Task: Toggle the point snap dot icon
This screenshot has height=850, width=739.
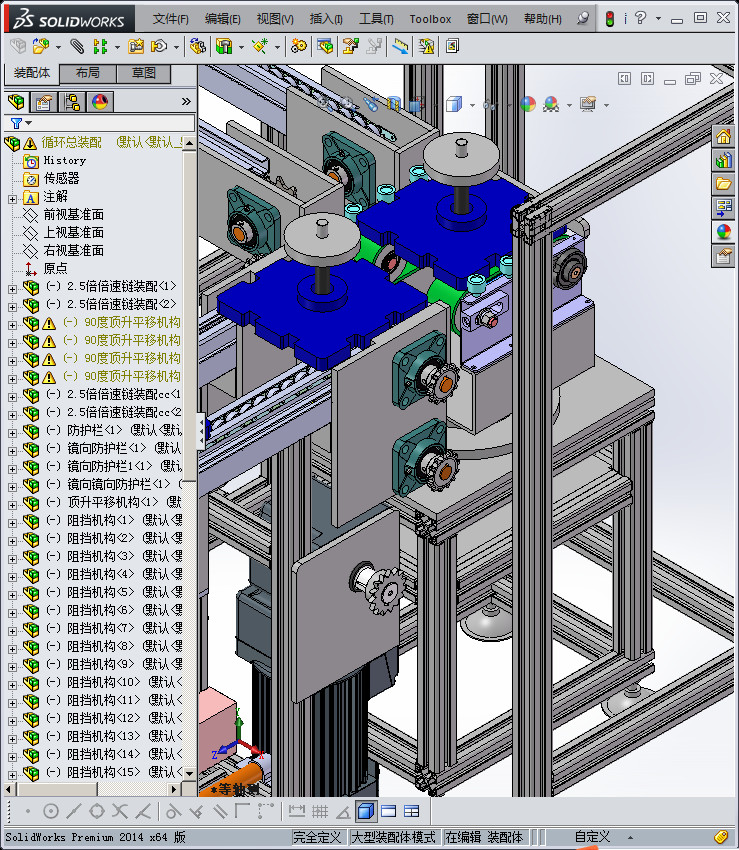Action: tap(28, 812)
